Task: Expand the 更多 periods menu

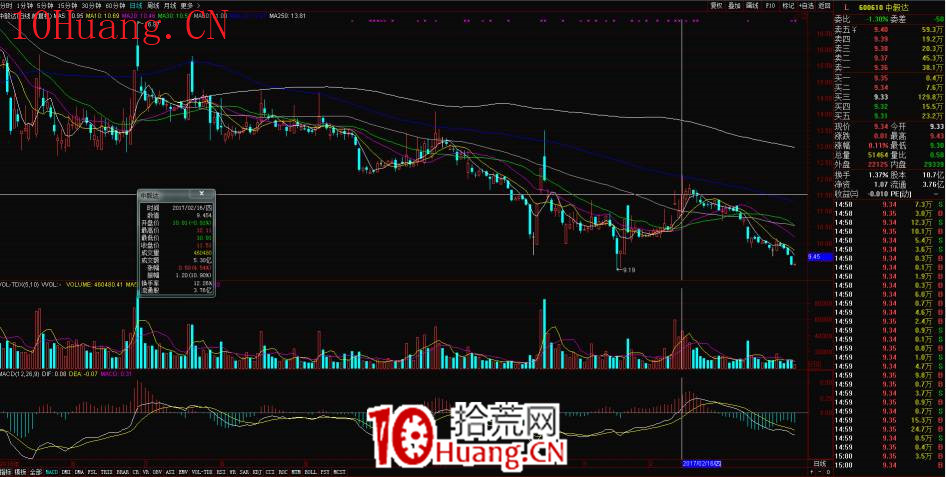Action: pos(189,5)
